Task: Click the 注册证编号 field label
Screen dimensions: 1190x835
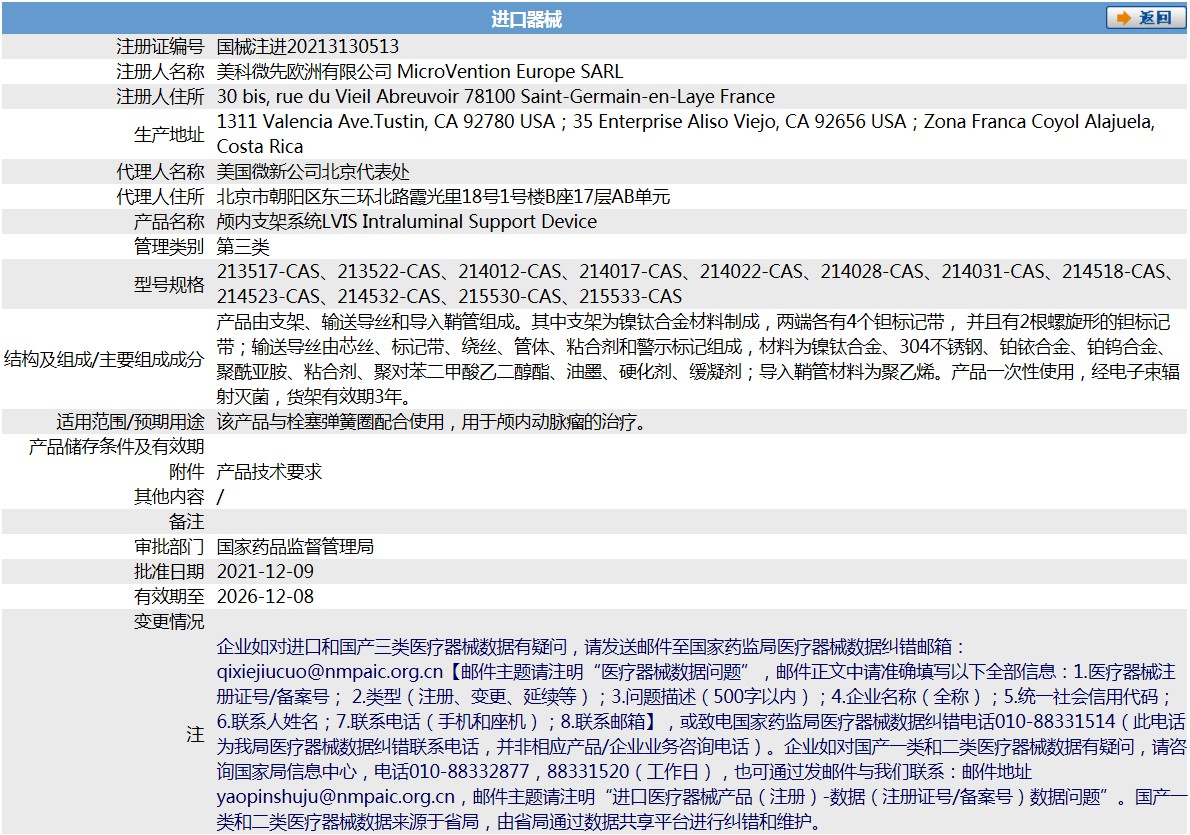Action: point(160,46)
